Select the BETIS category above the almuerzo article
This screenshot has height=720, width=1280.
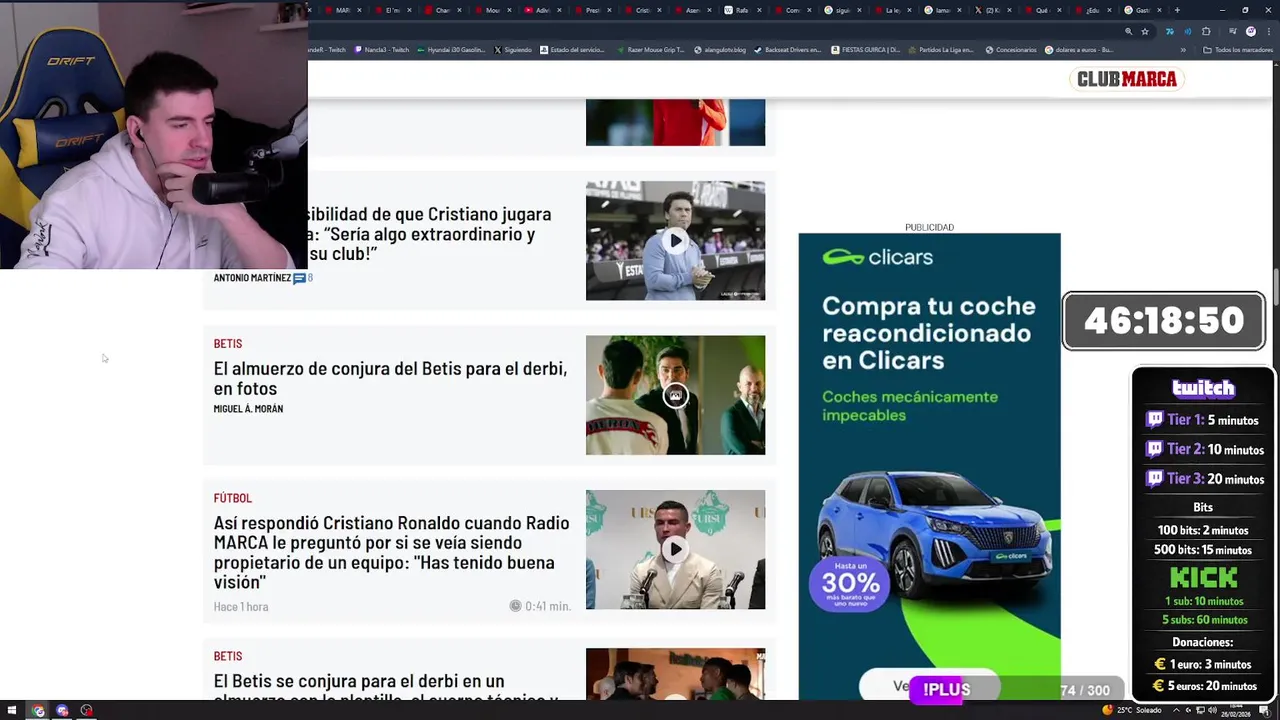click(x=227, y=344)
